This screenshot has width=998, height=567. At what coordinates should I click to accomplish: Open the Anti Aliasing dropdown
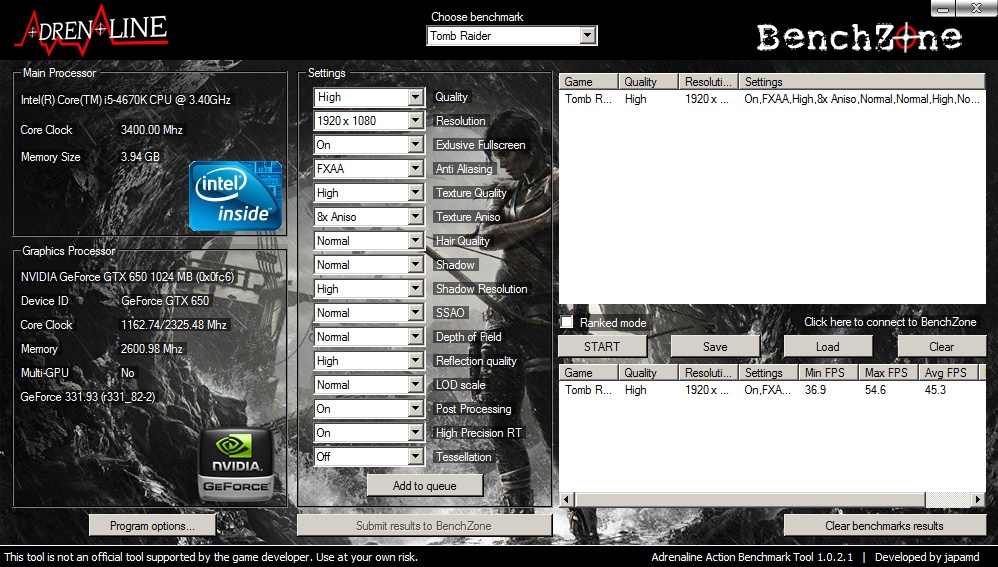tap(369, 169)
